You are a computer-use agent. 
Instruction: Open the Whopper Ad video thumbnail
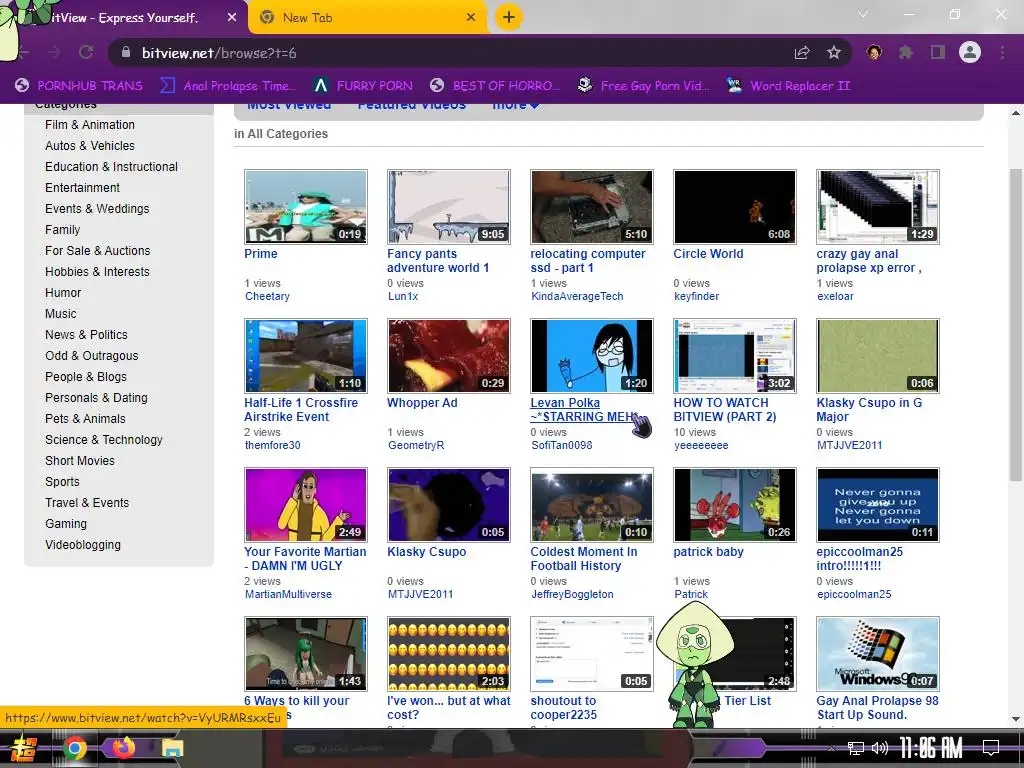(449, 355)
